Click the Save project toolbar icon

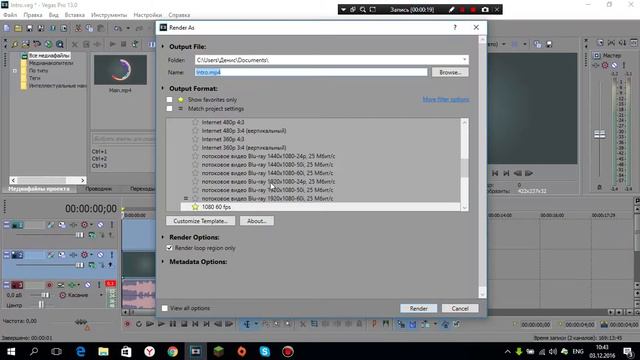(29, 28)
